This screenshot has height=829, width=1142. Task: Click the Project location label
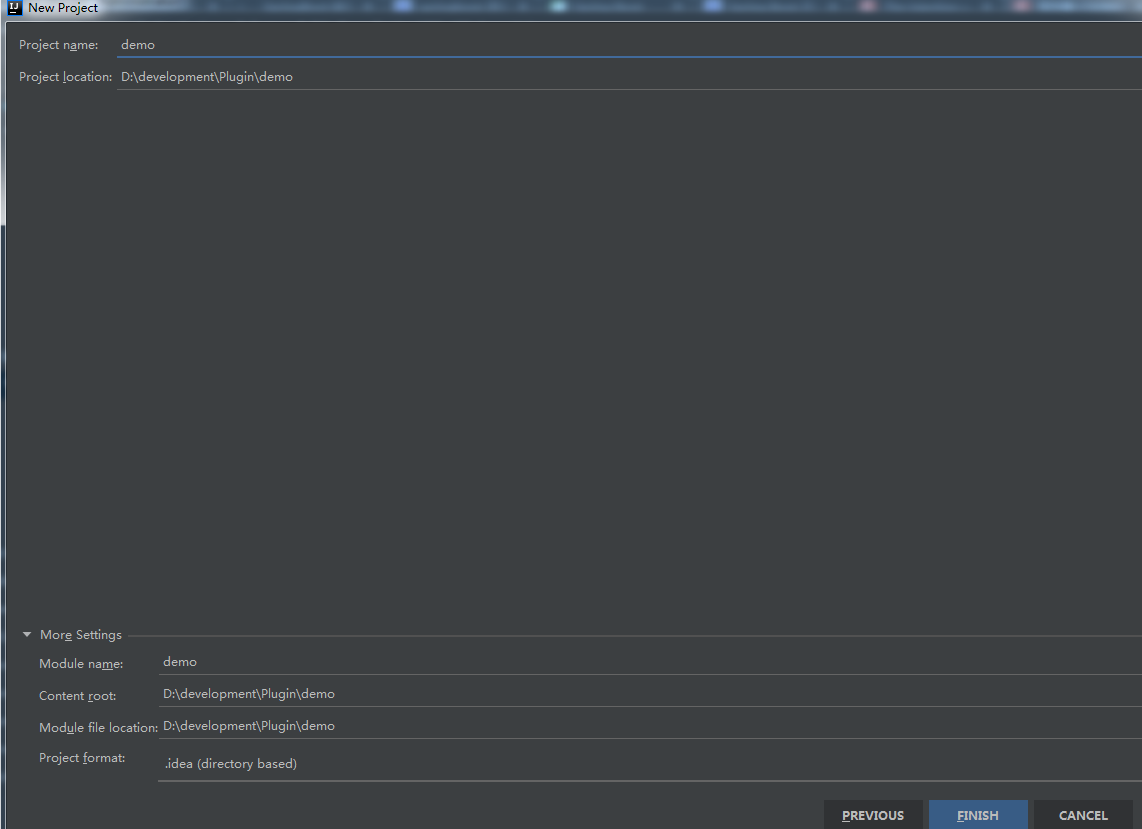(x=66, y=76)
